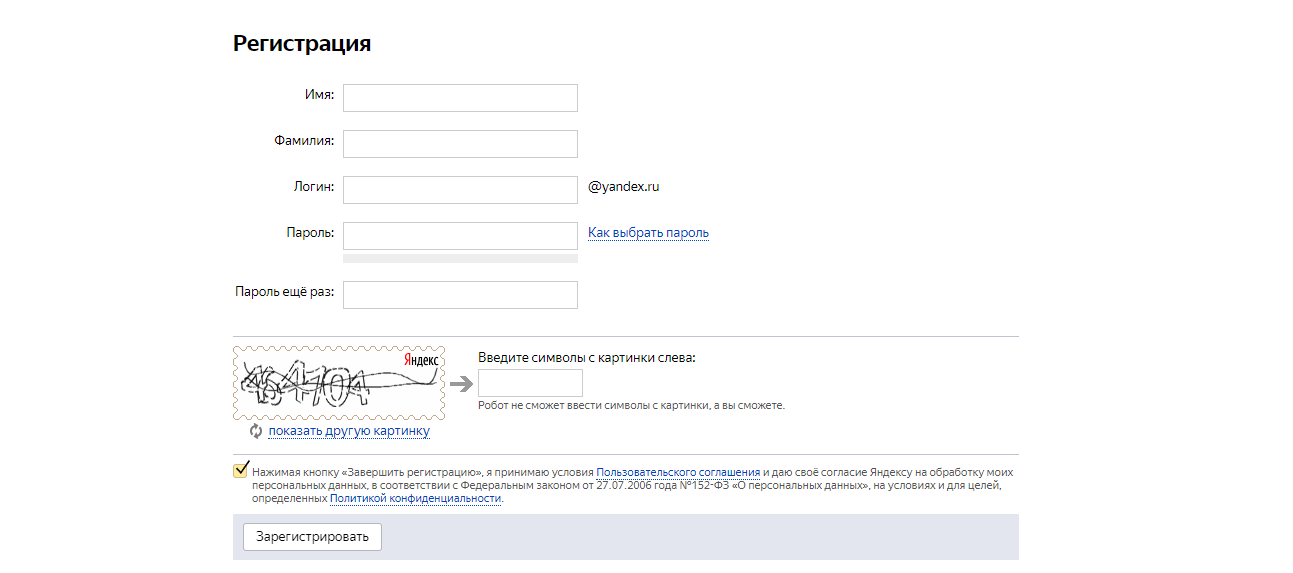Click the password strength indicator bar
The width and height of the screenshot is (1293, 573).
tap(460, 258)
